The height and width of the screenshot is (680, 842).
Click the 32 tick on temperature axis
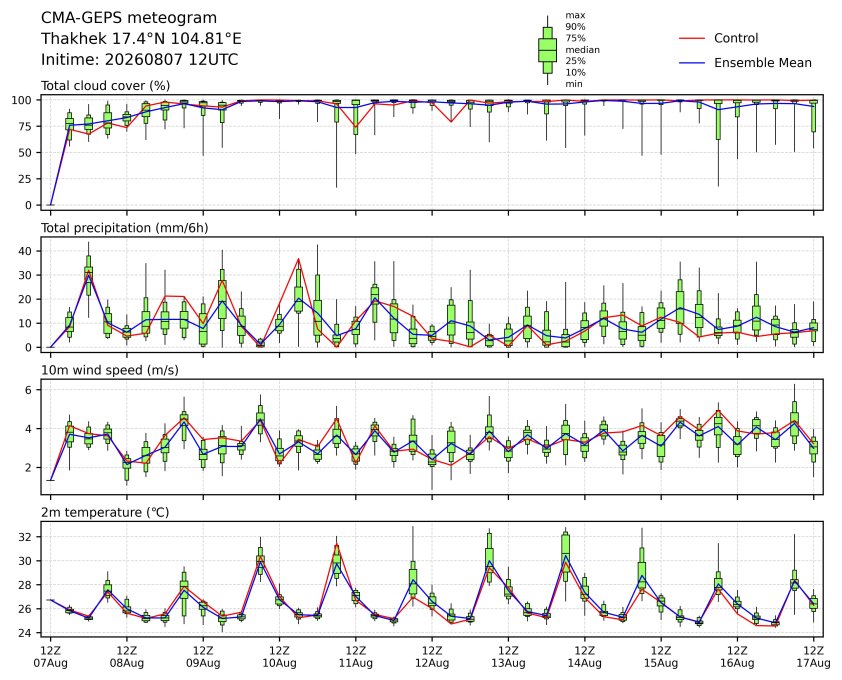click(27, 537)
